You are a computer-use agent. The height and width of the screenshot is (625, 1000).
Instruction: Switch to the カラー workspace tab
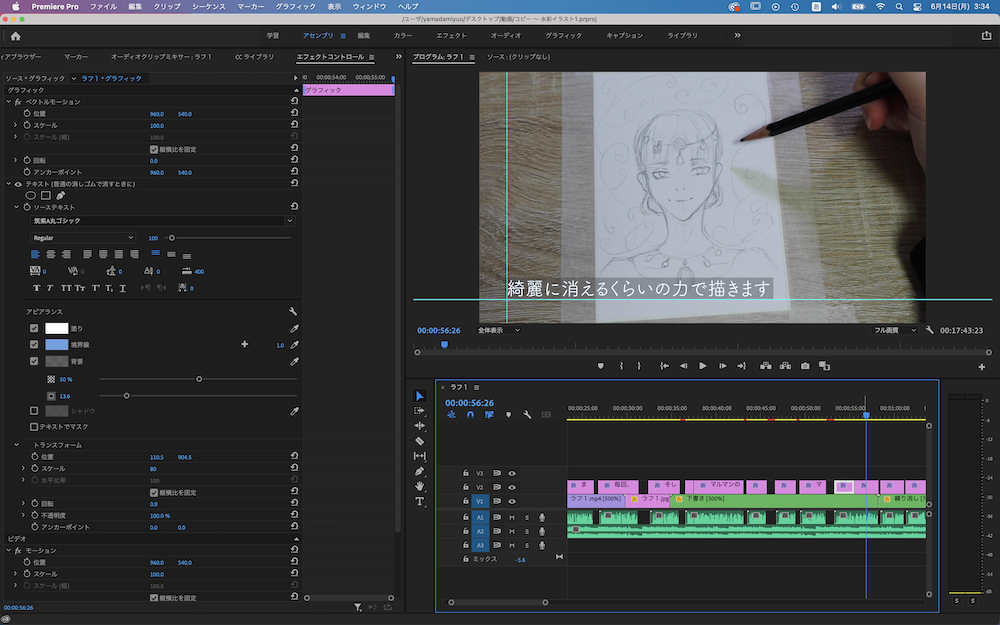pyautogui.click(x=403, y=35)
